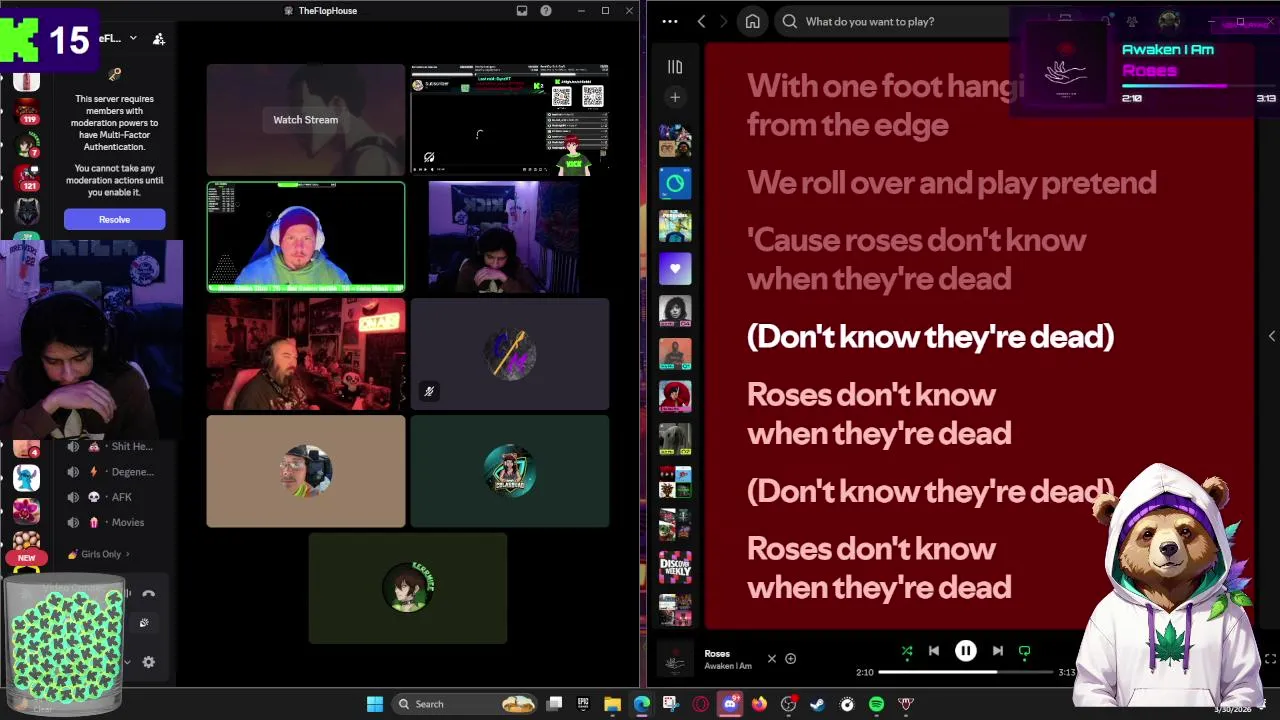Select Kick banner webcam tile
1280x720 pixels.
(504, 237)
